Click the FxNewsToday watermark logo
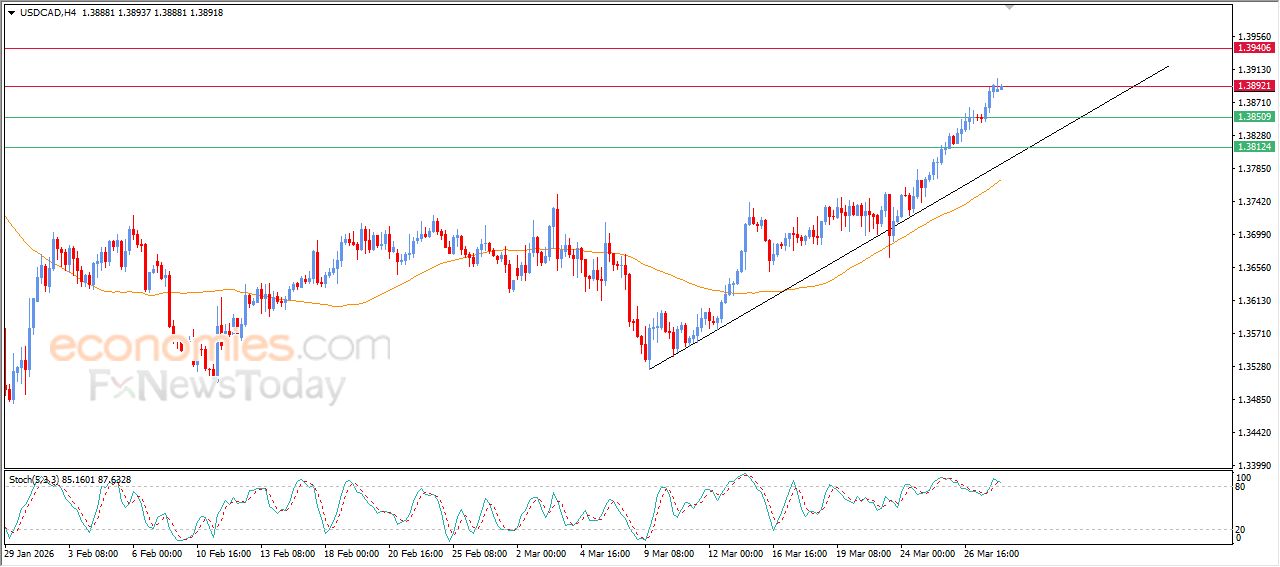The width and height of the screenshot is (1280, 567). pos(218,386)
